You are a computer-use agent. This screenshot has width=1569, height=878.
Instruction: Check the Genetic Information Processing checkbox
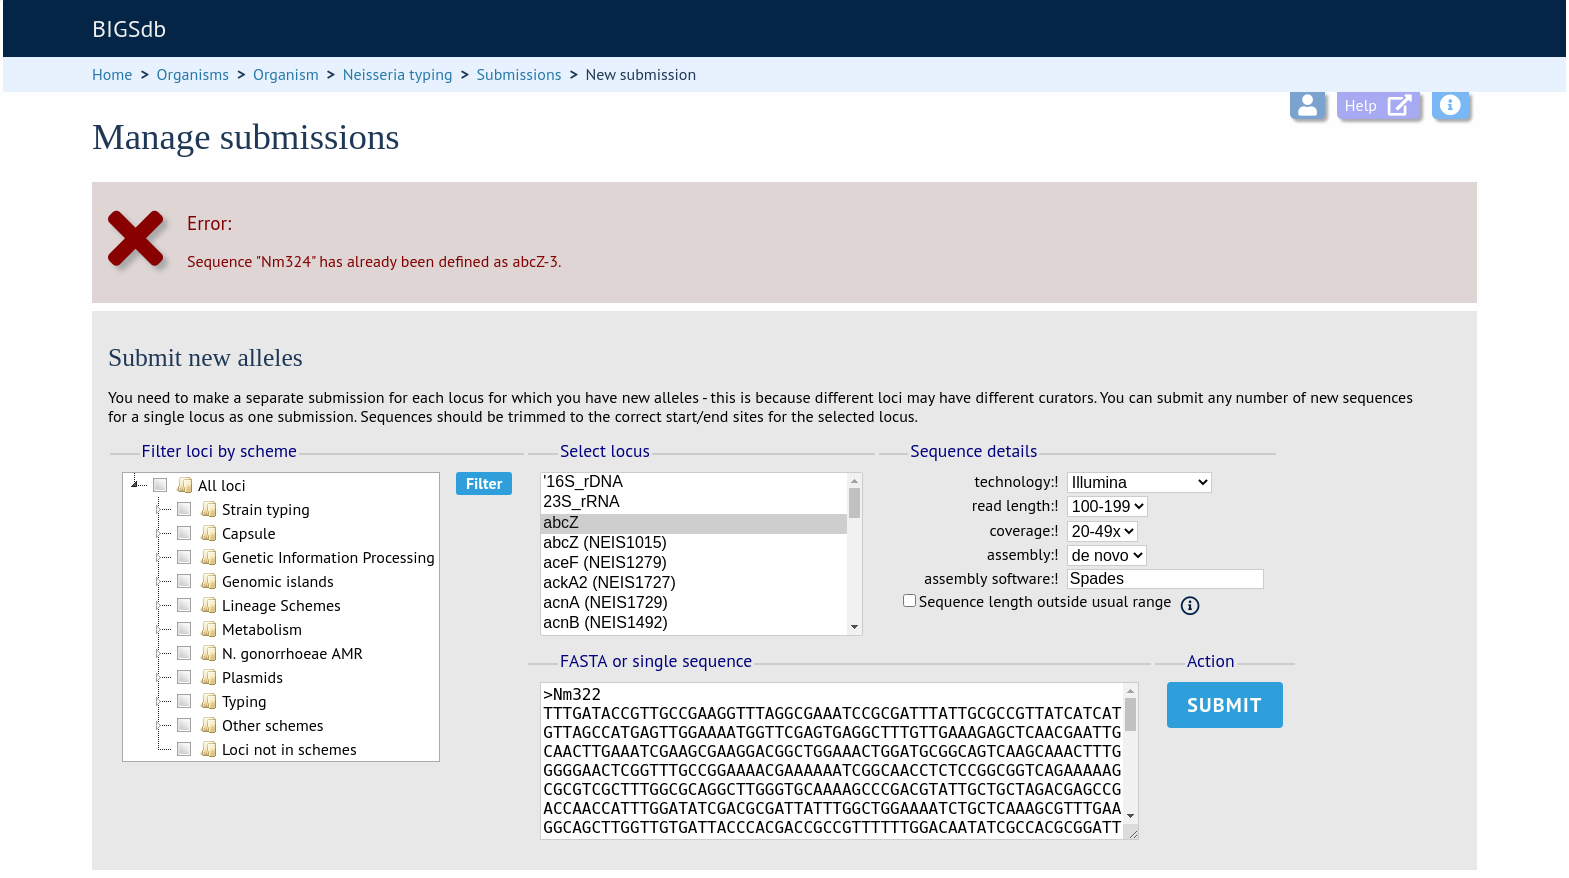click(x=184, y=557)
